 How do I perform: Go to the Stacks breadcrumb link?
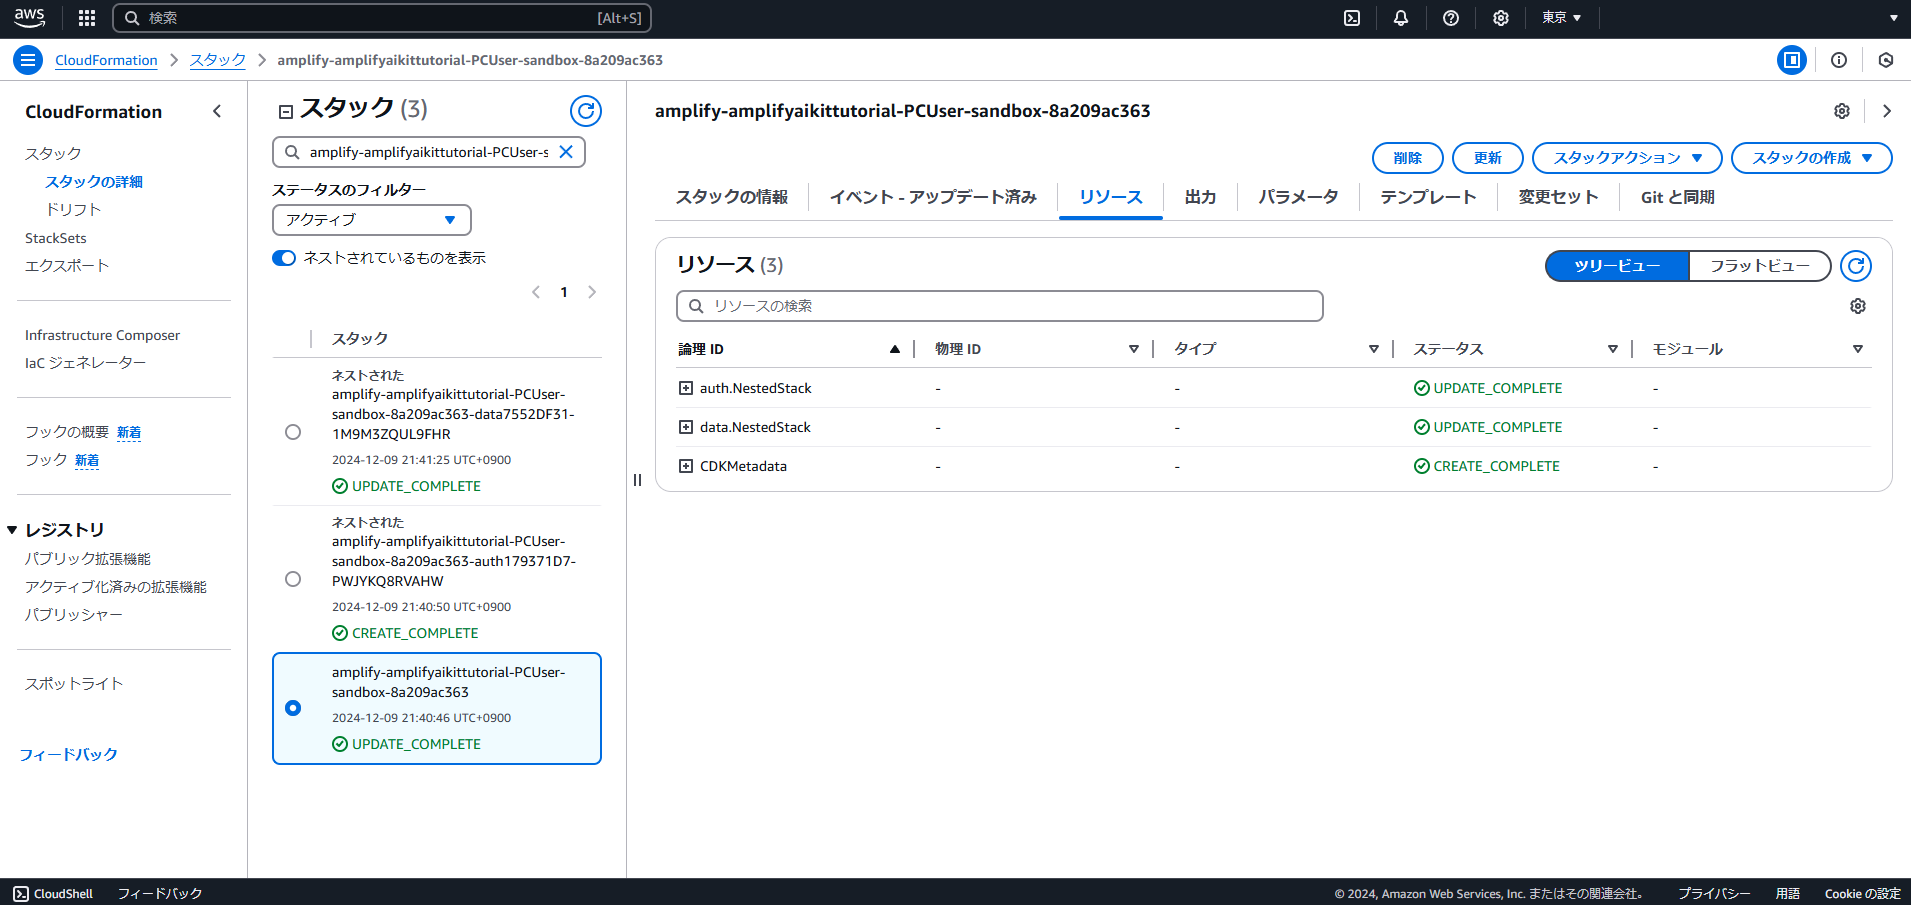pos(218,60)
